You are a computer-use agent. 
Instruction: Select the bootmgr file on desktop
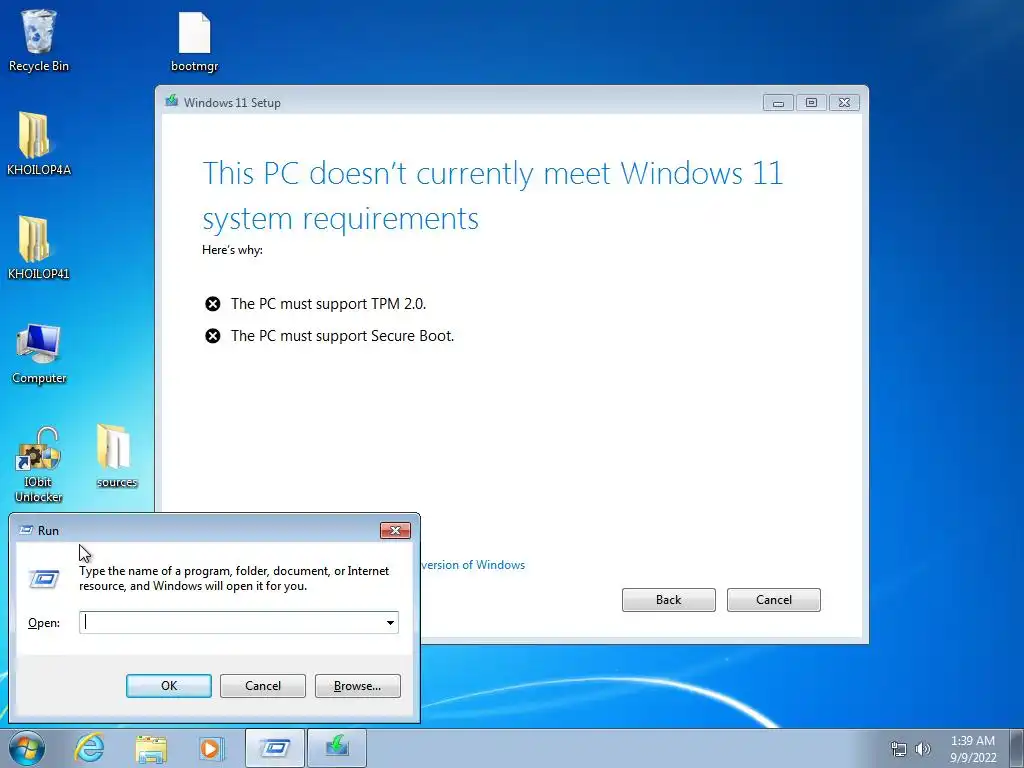[195, 42]
